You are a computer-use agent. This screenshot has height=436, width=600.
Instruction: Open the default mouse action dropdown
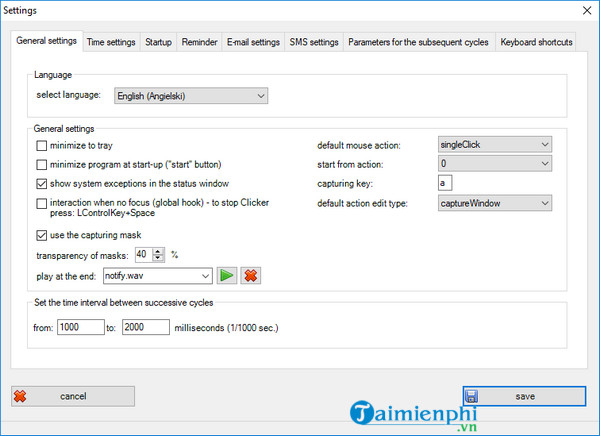click(495, 144)
